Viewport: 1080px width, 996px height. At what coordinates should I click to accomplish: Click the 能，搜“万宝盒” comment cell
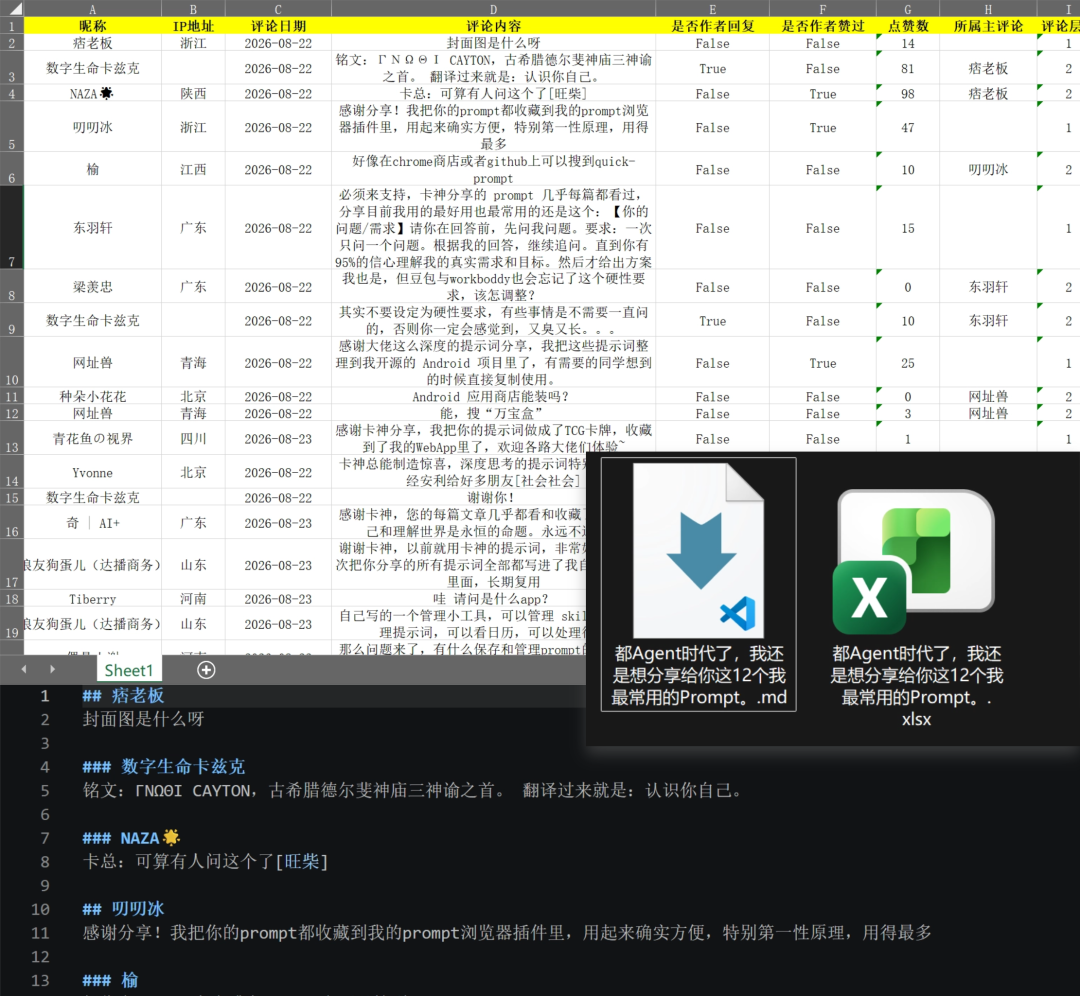click(493, 413)
